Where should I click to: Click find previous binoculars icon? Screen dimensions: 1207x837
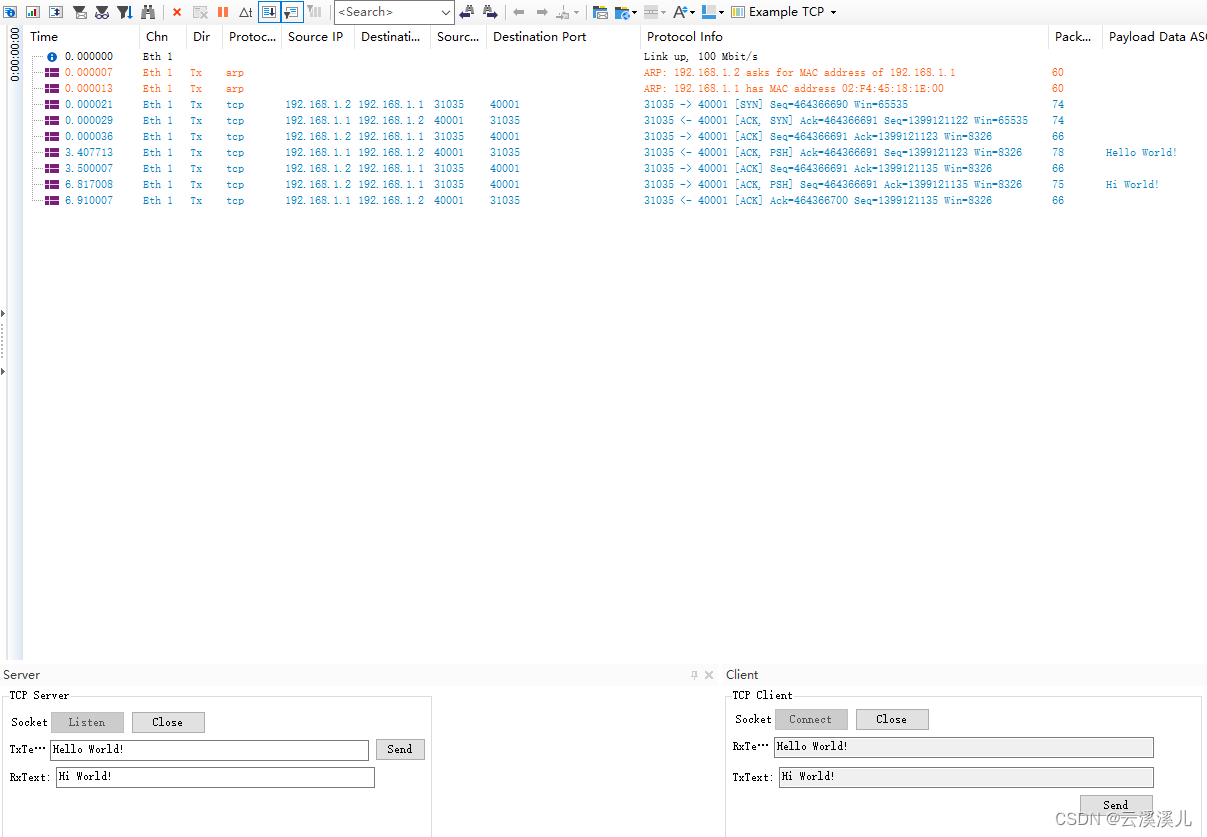pyautogui.click(x=467, y=12)
